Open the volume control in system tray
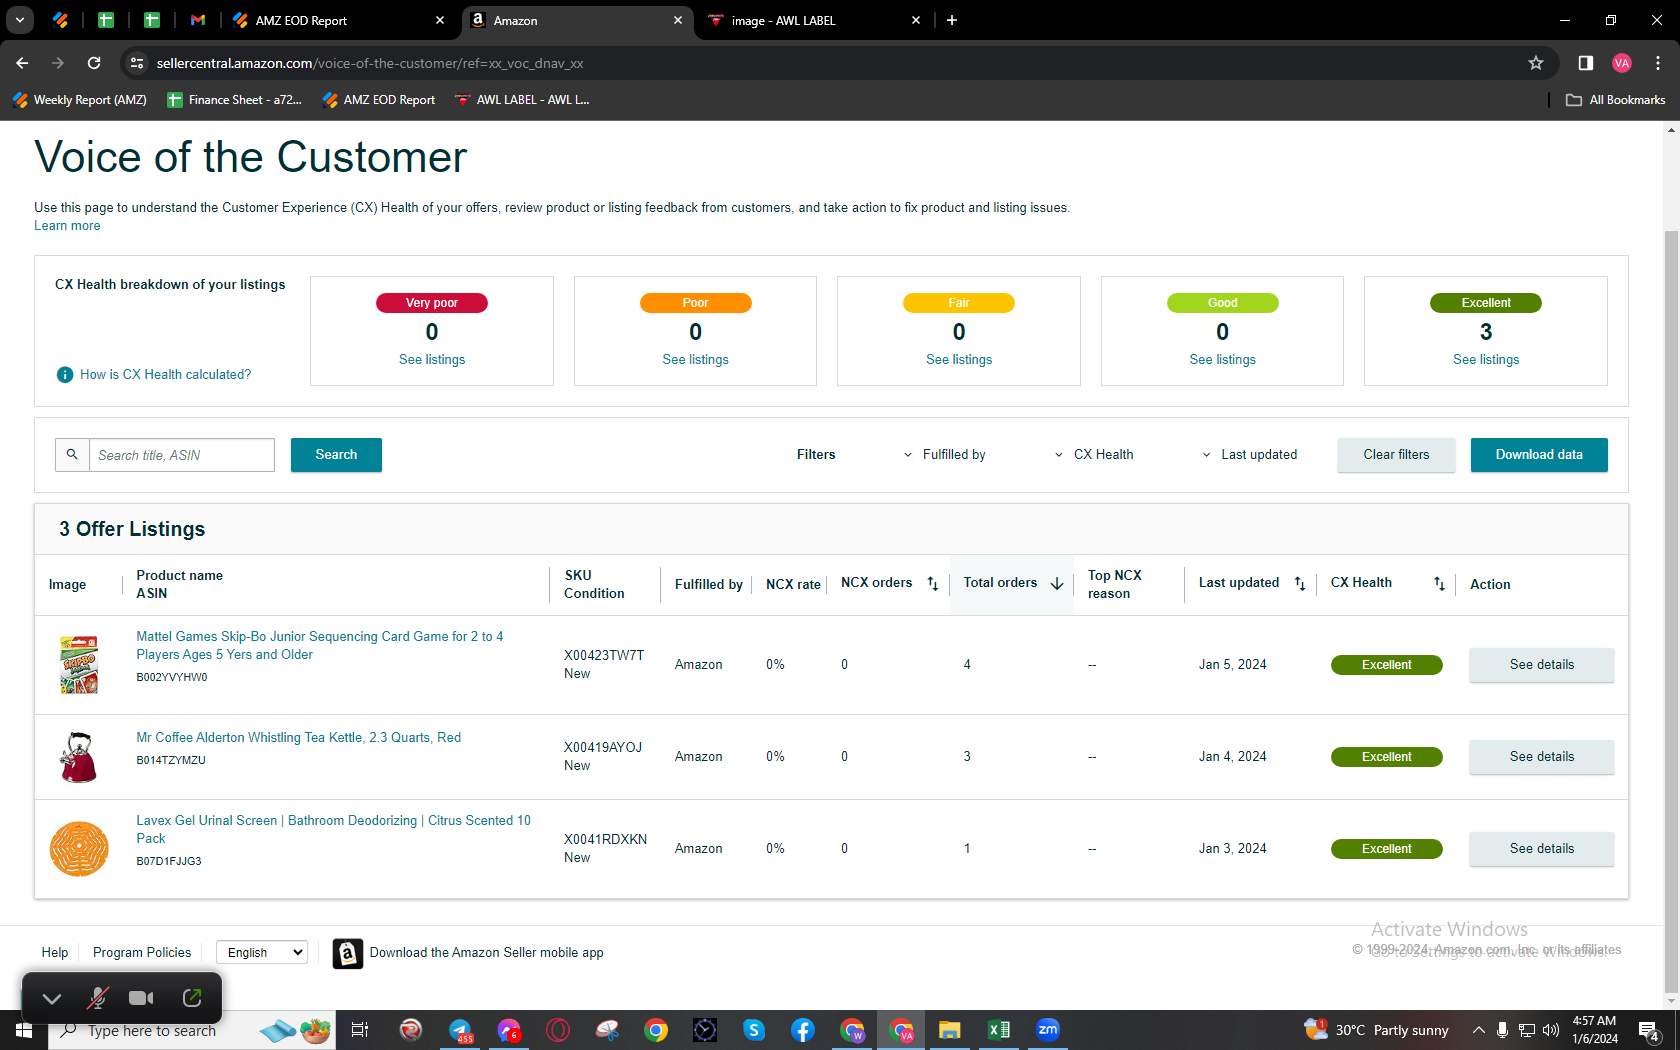The image size is (1680, 1050). (1551, 1030)
